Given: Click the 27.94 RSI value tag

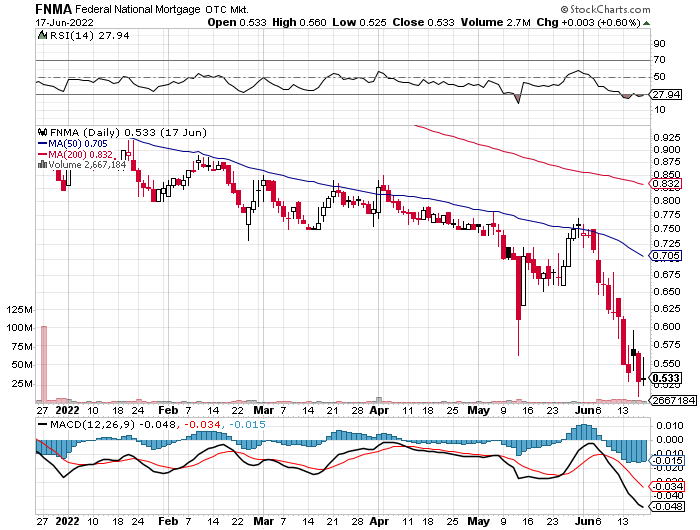Looking at the screenshot, I should (665, 95).
